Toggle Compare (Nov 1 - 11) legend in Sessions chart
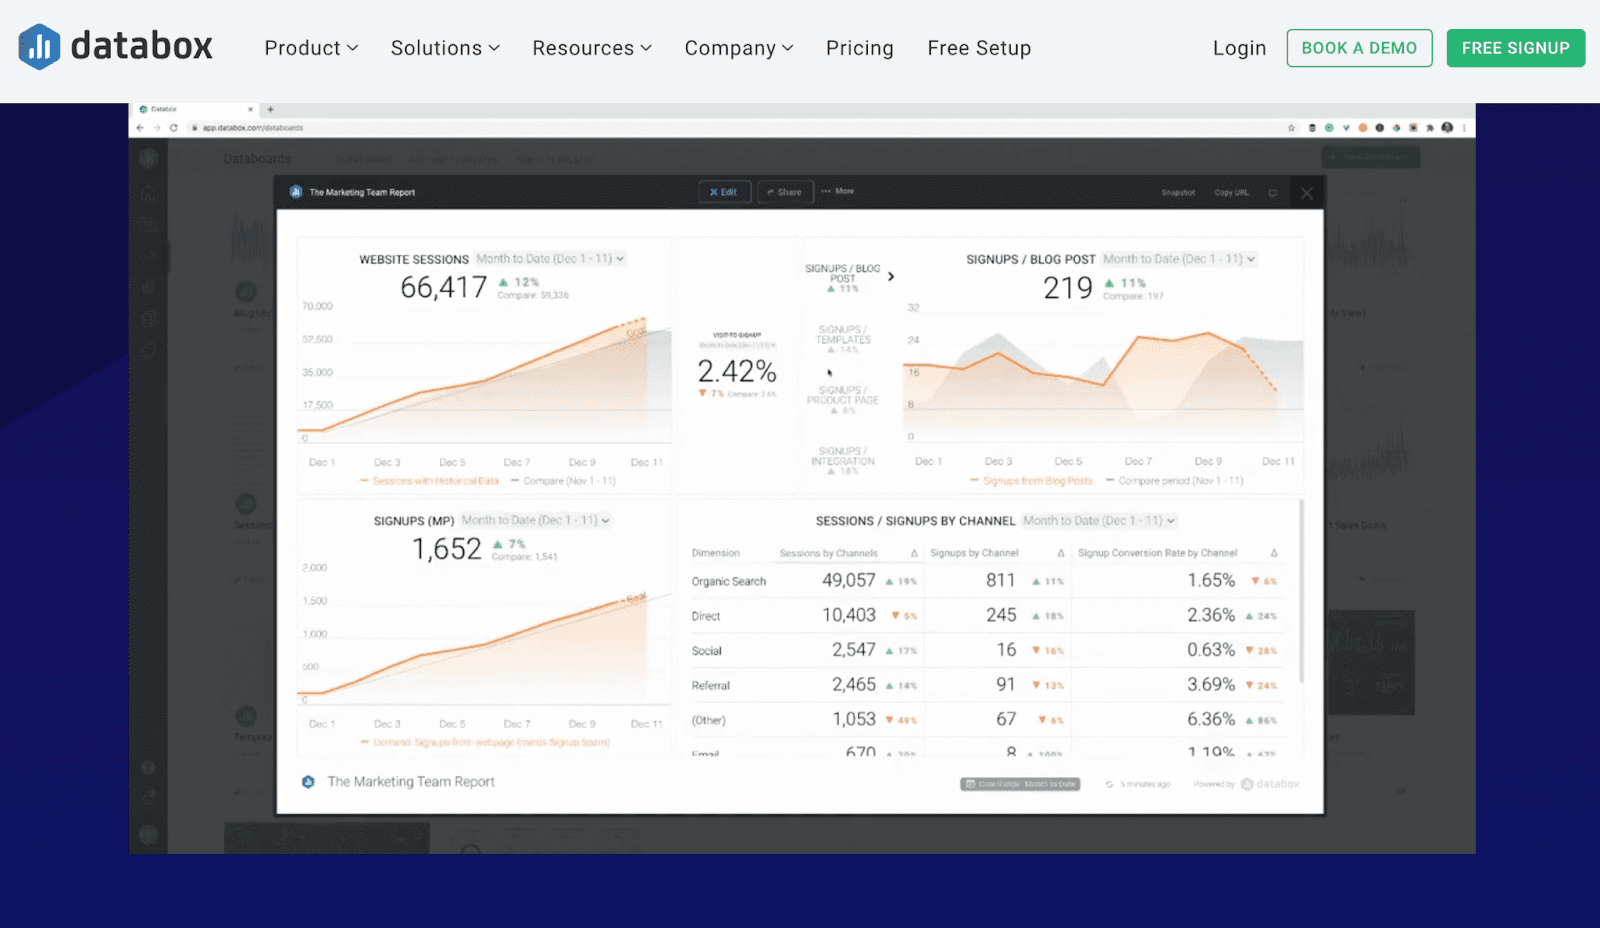Screen dimensions: 1600x928 [563, 481]
